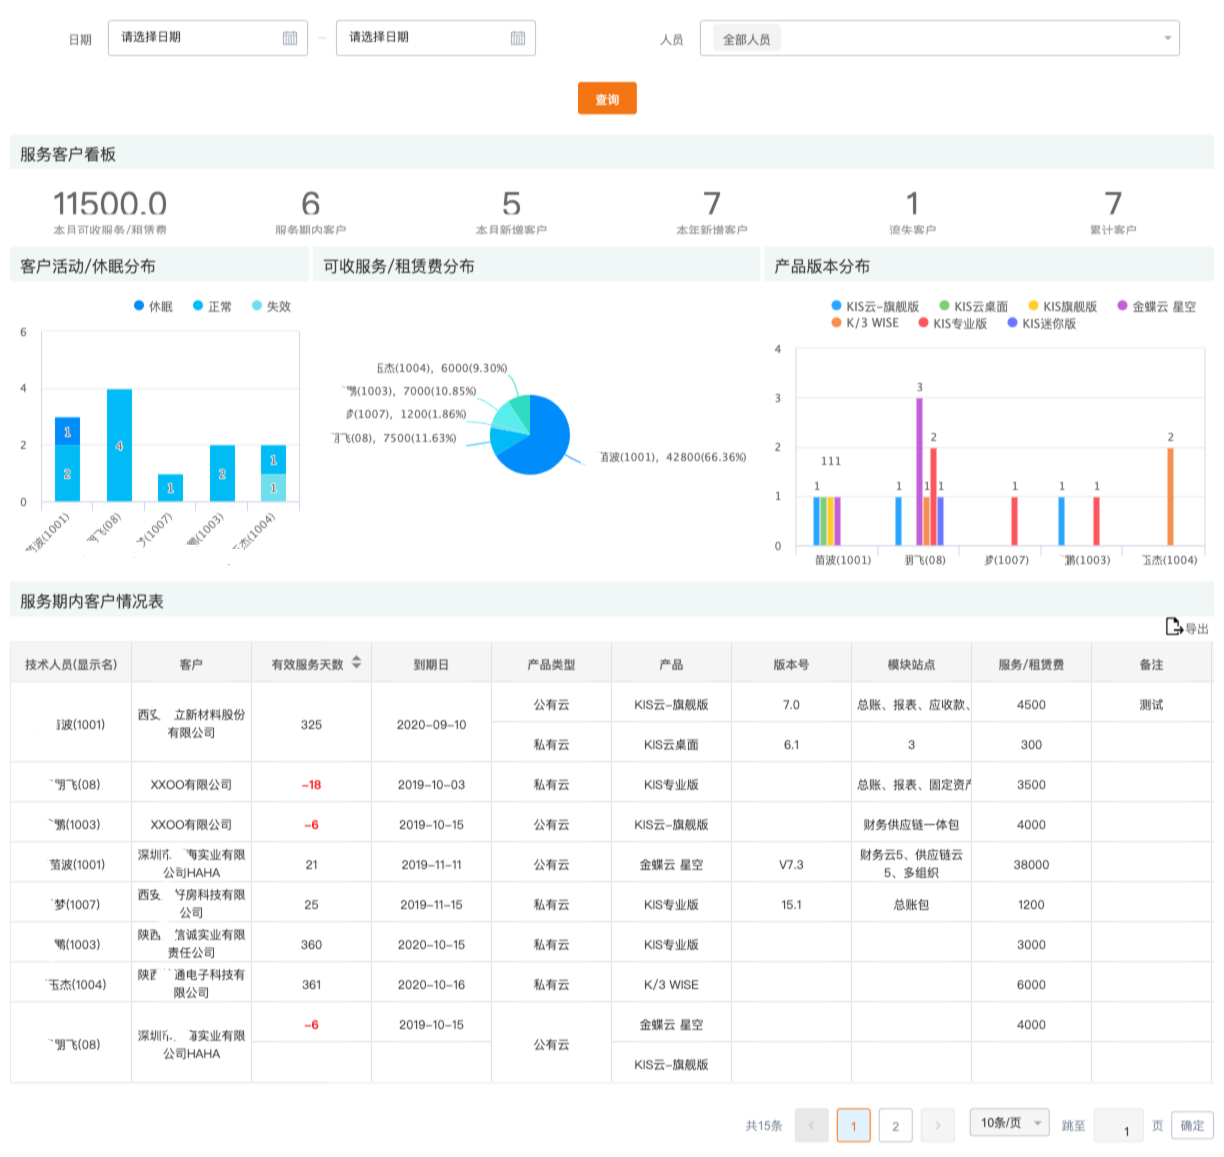Hide 金蝶云 星空 legend series
1224x1157 pixels.
[1156, 306]
